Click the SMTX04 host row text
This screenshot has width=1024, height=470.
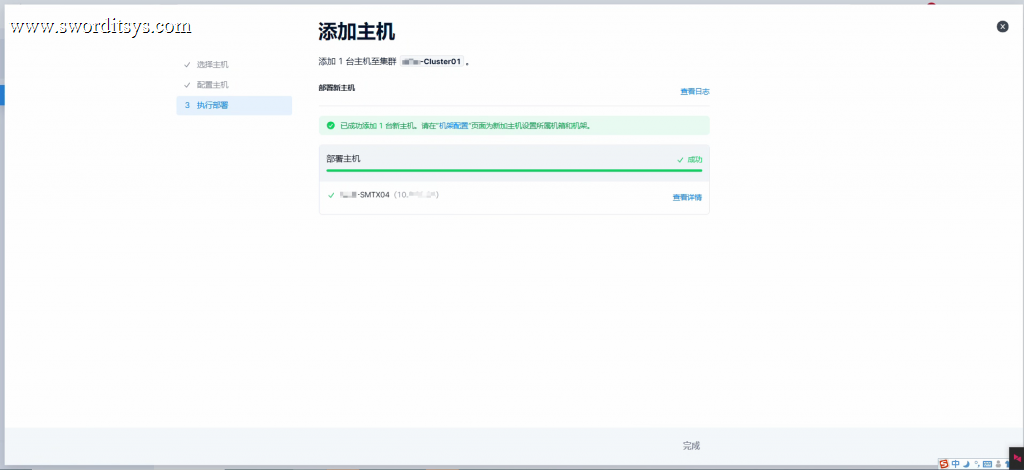389,195
